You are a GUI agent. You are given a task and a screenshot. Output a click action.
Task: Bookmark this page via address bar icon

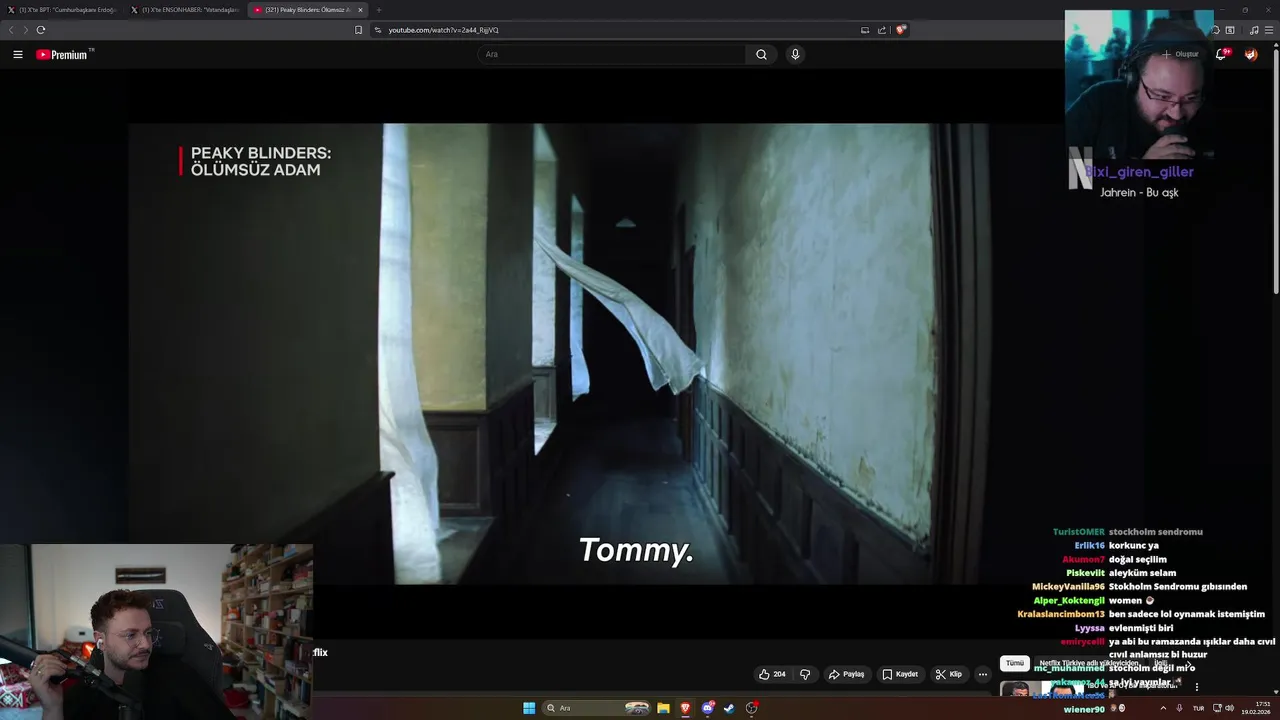[x=358, y=30]
